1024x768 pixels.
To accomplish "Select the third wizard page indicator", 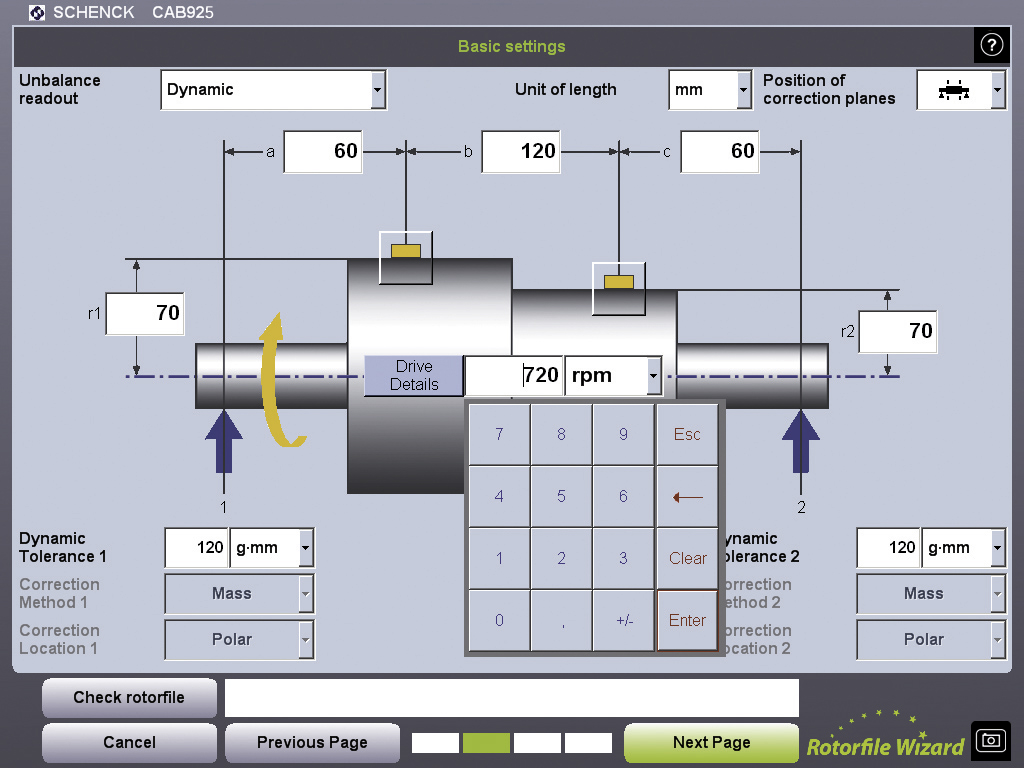I will click(x=537, y=743).
